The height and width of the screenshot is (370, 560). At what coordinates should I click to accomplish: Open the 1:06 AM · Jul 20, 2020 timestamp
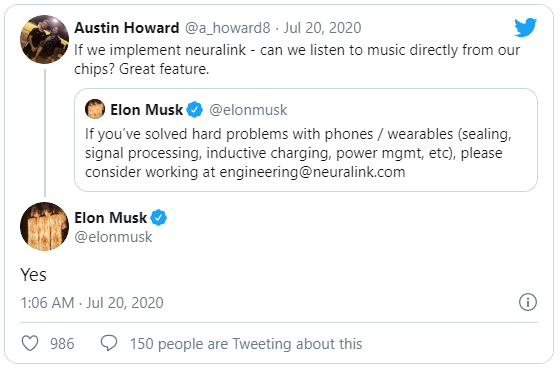(92, 303)
